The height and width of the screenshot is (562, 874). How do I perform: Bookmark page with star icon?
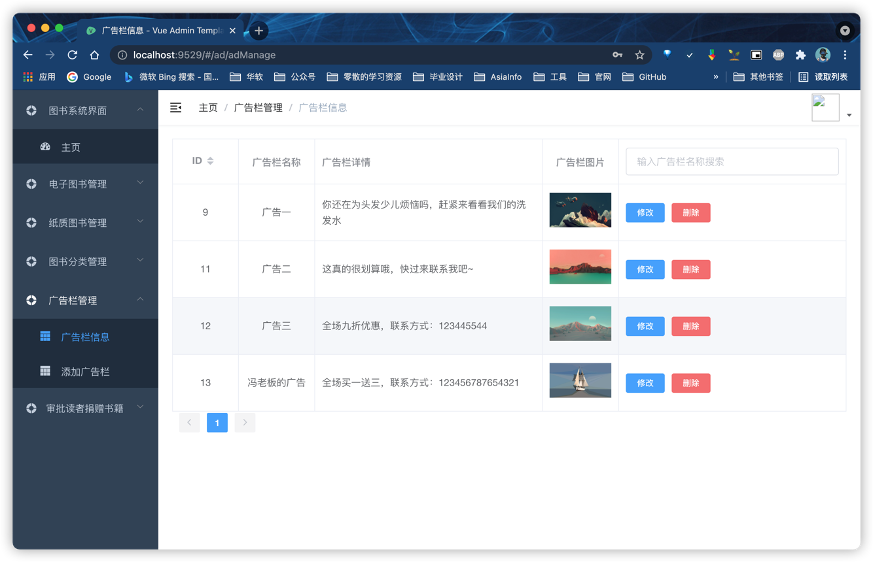click(639, 55)
